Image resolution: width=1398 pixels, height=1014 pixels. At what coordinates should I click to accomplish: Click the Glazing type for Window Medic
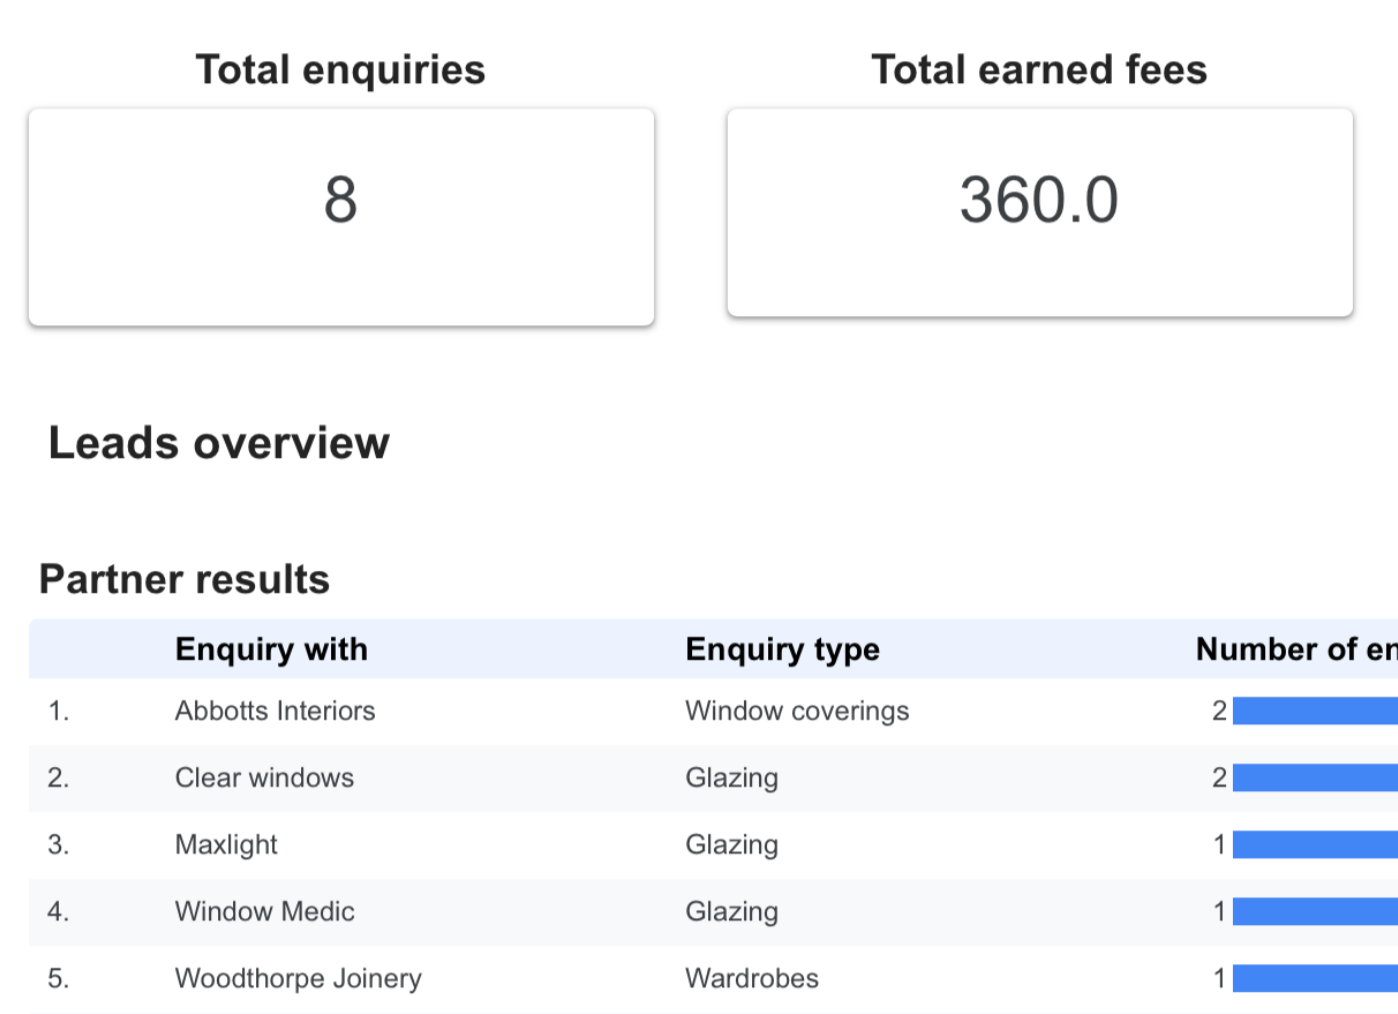[x=731, y=912]
